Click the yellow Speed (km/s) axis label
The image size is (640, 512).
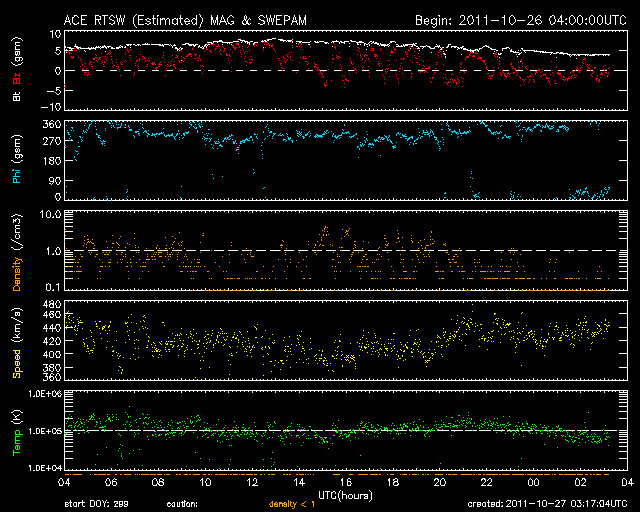pos(17,343)
